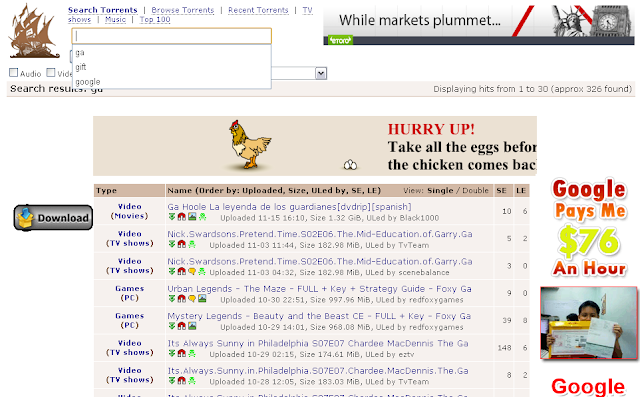
Task: Open Mystery Legends Beauty and Beast link
Action: (319, 316)
